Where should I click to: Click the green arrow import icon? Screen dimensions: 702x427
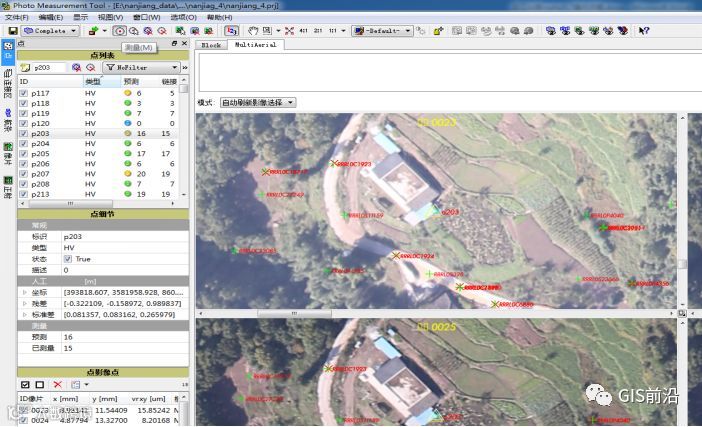coord(93,31)
